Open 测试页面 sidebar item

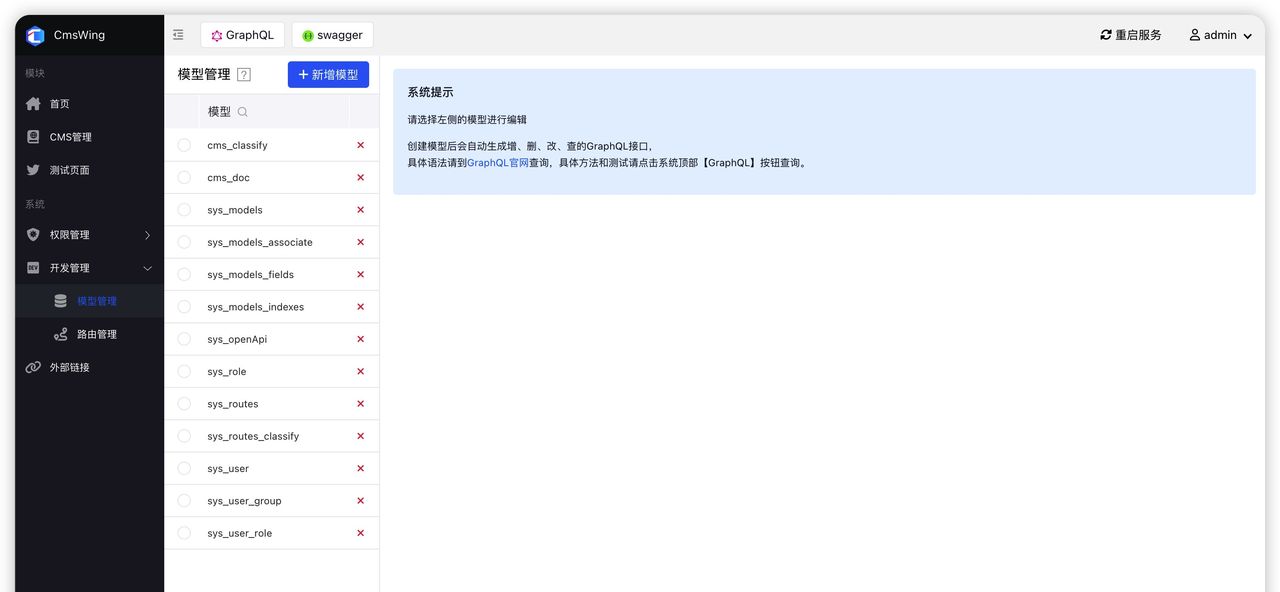(x=89, y=170)
